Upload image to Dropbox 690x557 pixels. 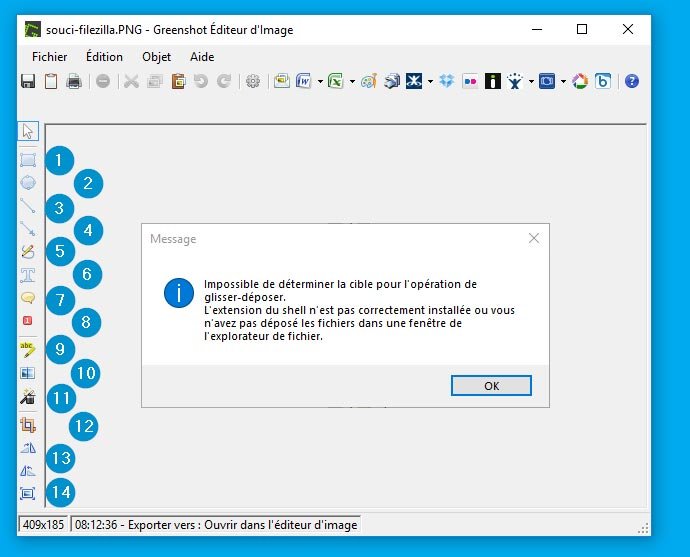(447, 81)
